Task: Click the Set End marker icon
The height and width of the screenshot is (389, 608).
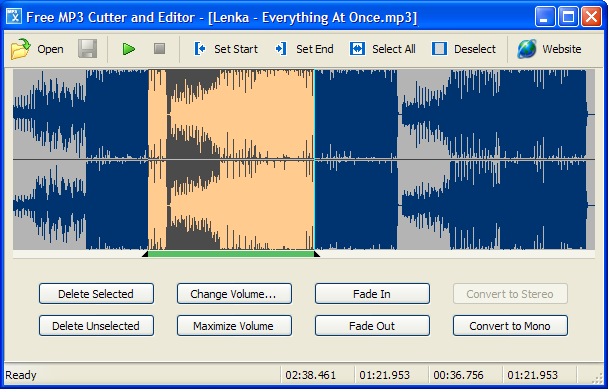Action: (280, 49)
